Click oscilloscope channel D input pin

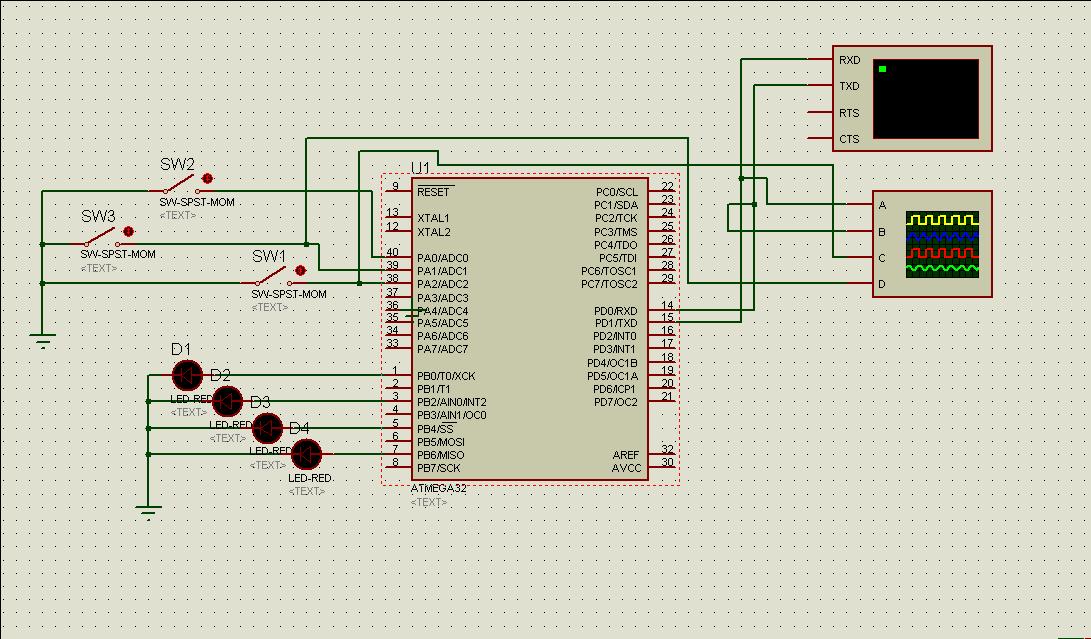point(860,284)
